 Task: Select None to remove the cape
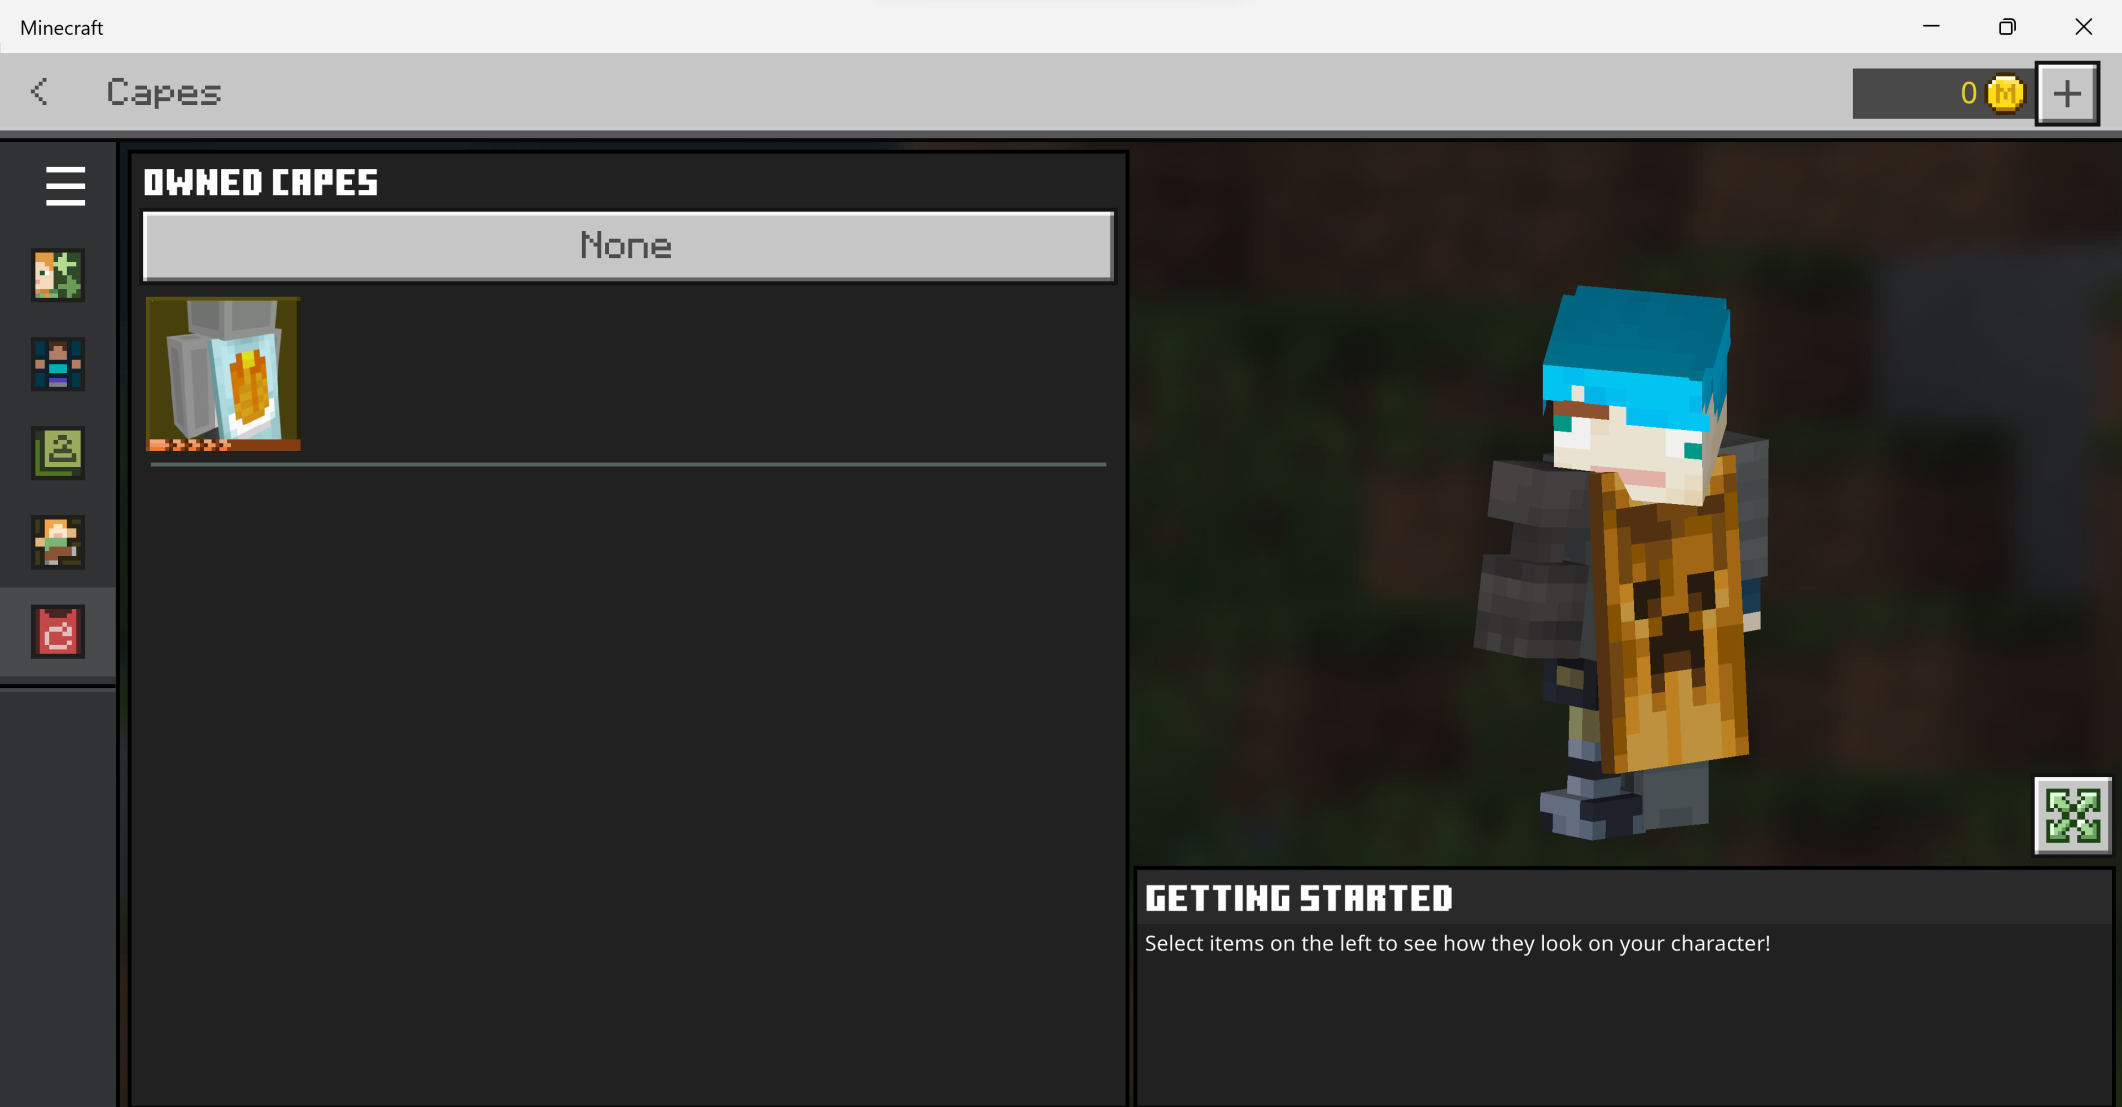click(x=628, y=246)
